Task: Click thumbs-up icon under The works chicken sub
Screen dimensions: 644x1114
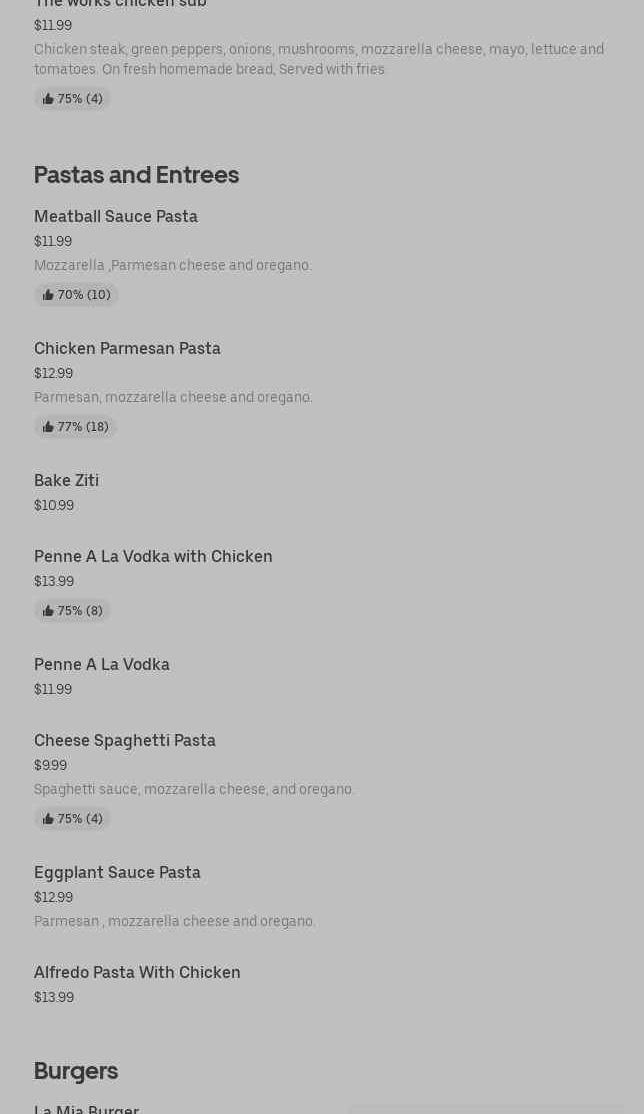Action: (x=48, y=99)
